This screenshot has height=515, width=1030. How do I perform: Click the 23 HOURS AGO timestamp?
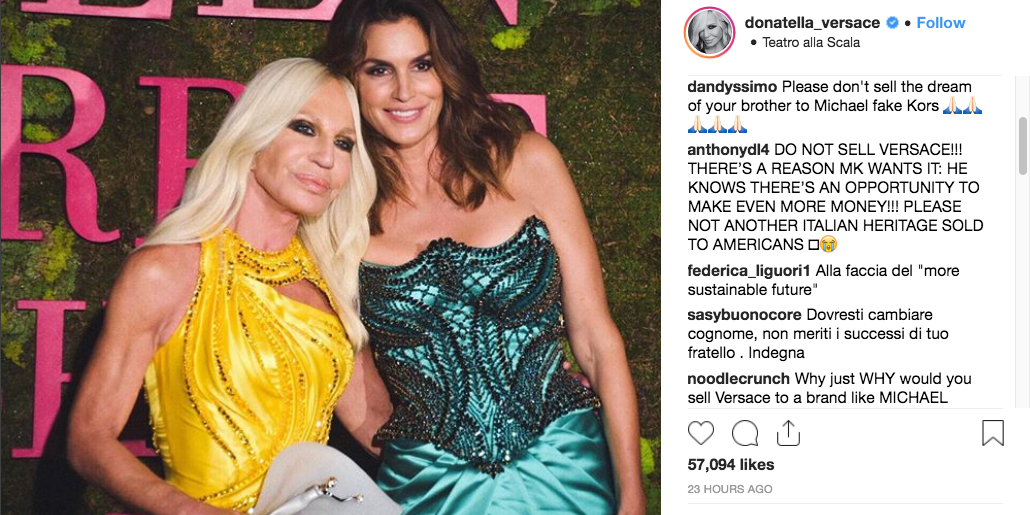tap(730, 489)
